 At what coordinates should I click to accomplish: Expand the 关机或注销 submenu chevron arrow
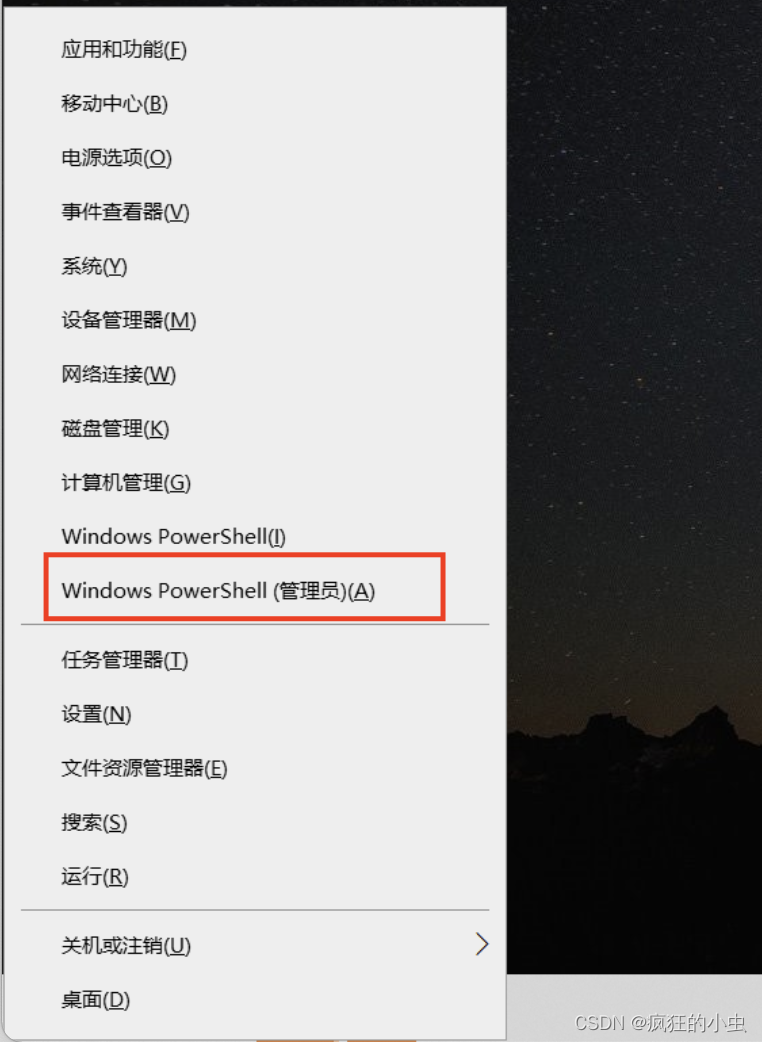tap(482, 944)
